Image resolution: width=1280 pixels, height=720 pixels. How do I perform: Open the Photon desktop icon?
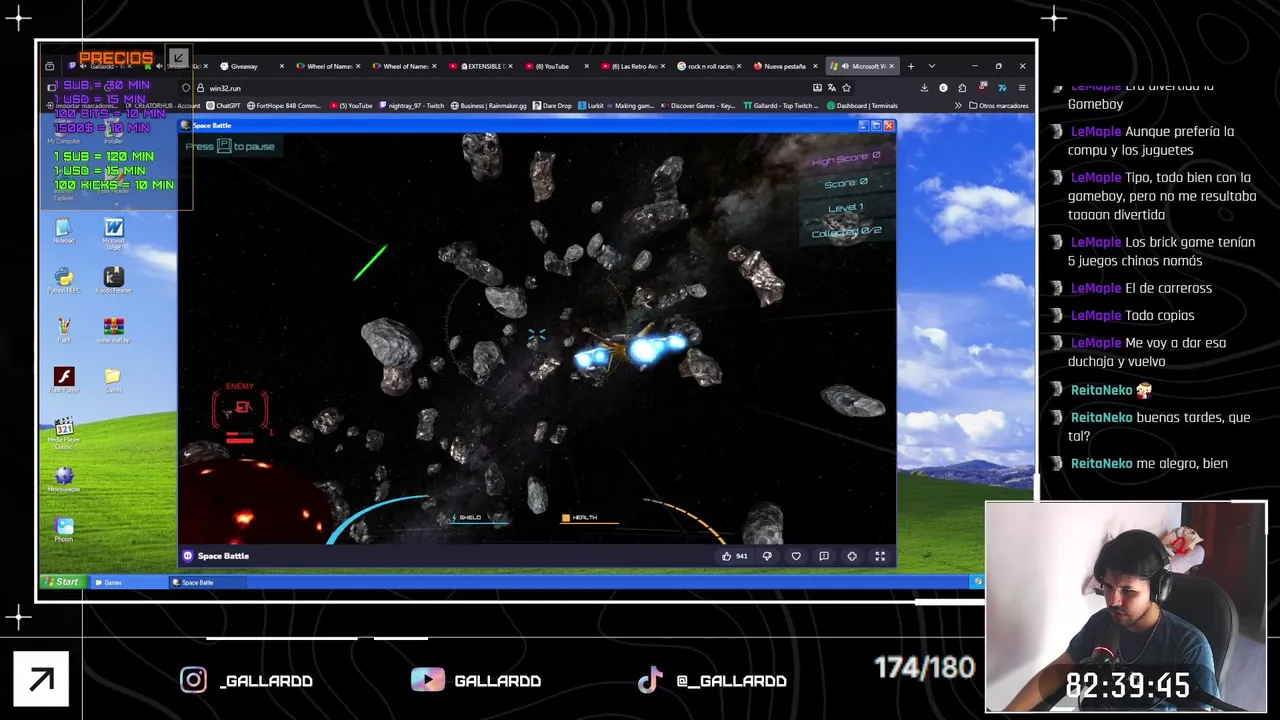(x=64, y=530)
